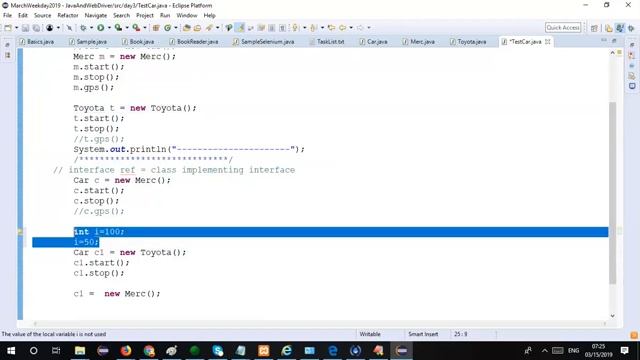Click the Forward navigation arrow icon
The height and width of the screenshot is (360, 640).
coord(360,28)
